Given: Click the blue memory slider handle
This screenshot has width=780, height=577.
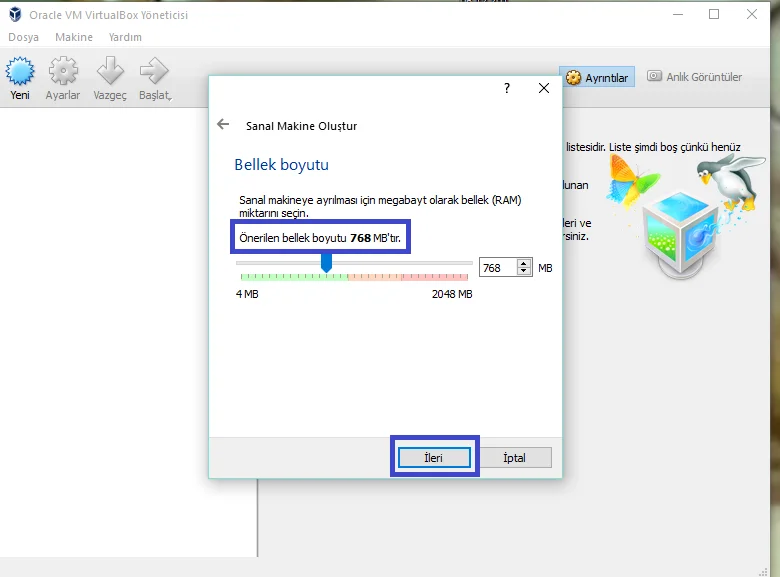Looking at the screenshot, I should 326,263.
